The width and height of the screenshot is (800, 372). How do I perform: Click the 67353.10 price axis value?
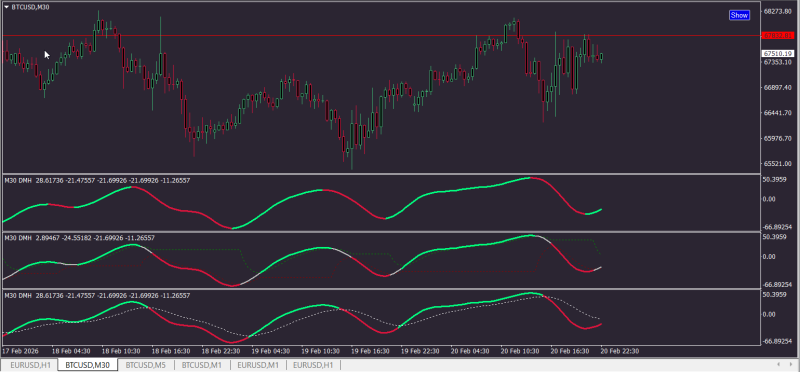coord(778,62)
